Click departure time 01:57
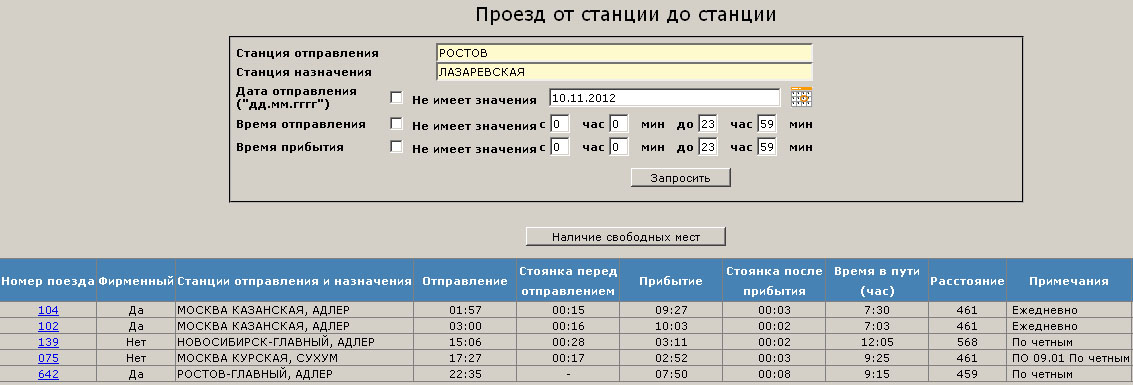 pyautogui.click(x=465, y=310)
